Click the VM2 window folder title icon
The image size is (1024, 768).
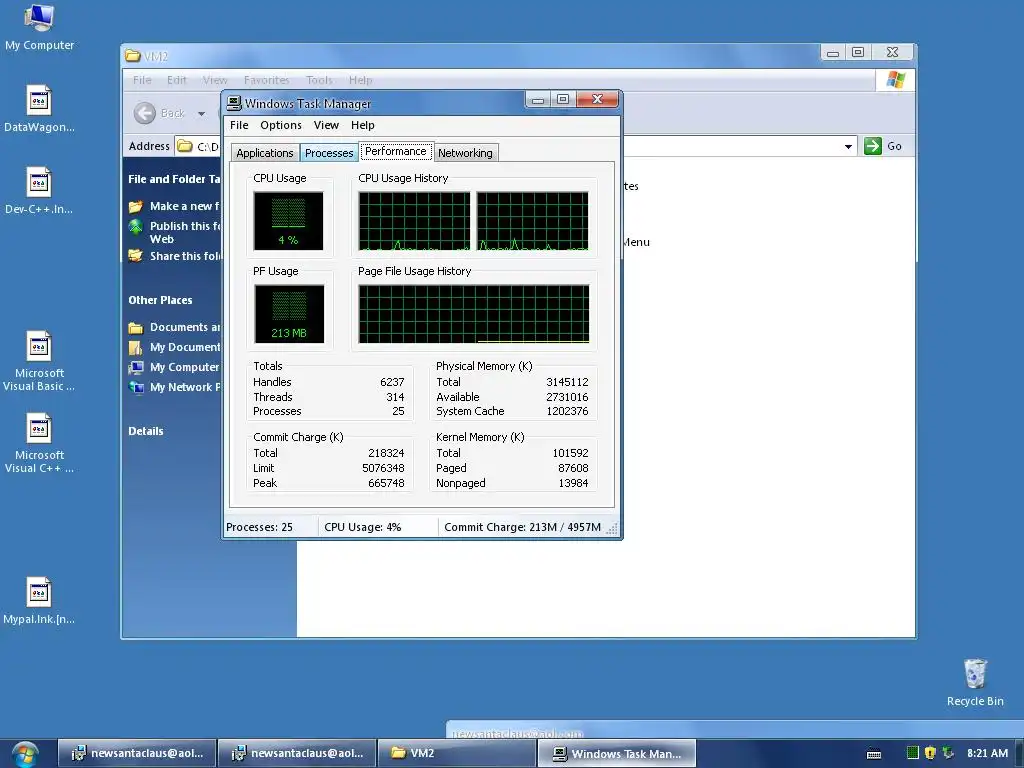coord(133,56)
